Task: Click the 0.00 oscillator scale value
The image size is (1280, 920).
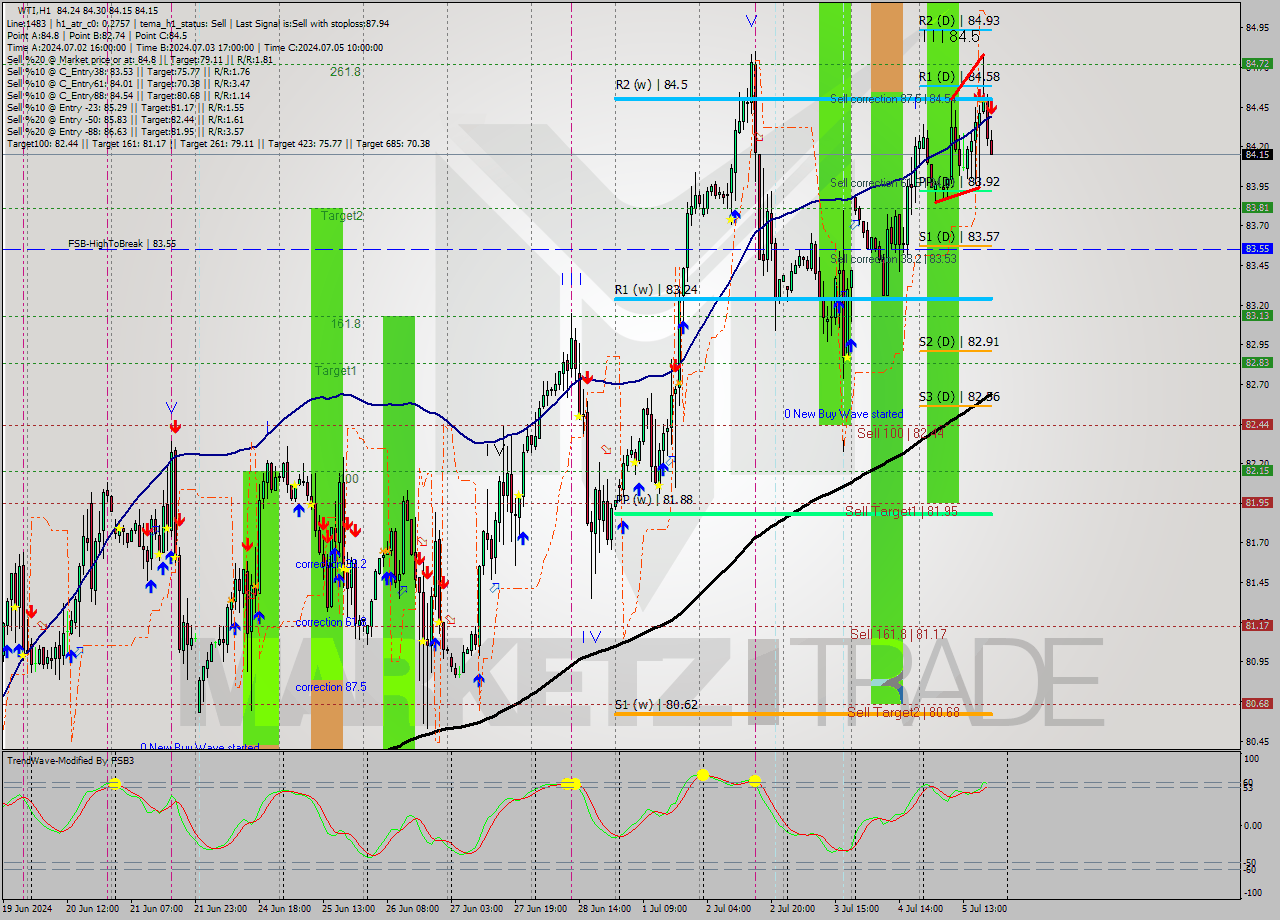Action: pyautogui.click(x=1254, y=826)
